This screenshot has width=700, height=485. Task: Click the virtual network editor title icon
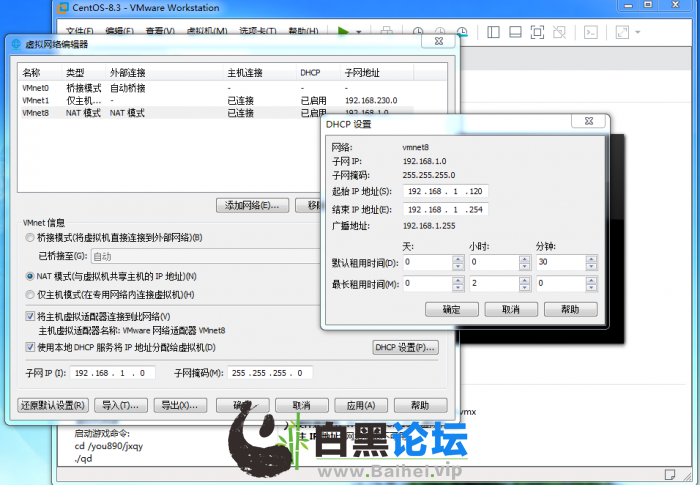tap(13, 44)
